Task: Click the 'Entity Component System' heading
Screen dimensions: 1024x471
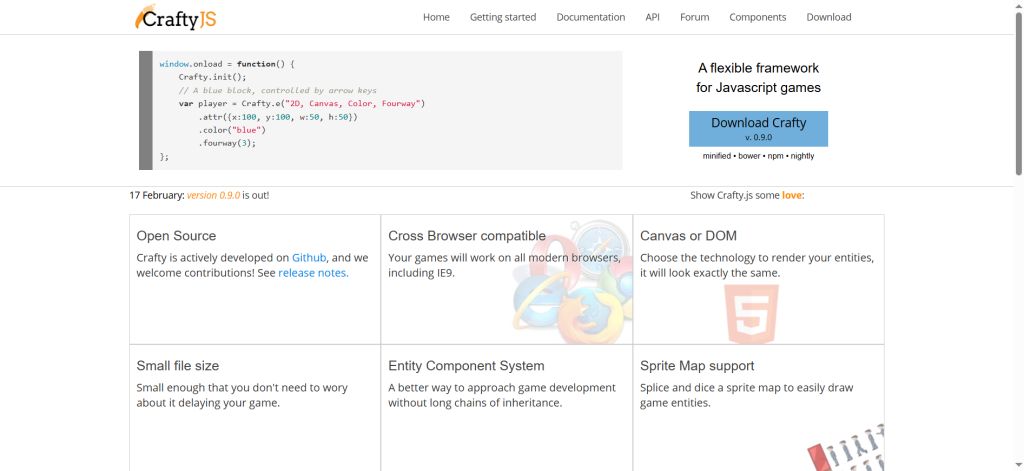Action: coord(466,366)
